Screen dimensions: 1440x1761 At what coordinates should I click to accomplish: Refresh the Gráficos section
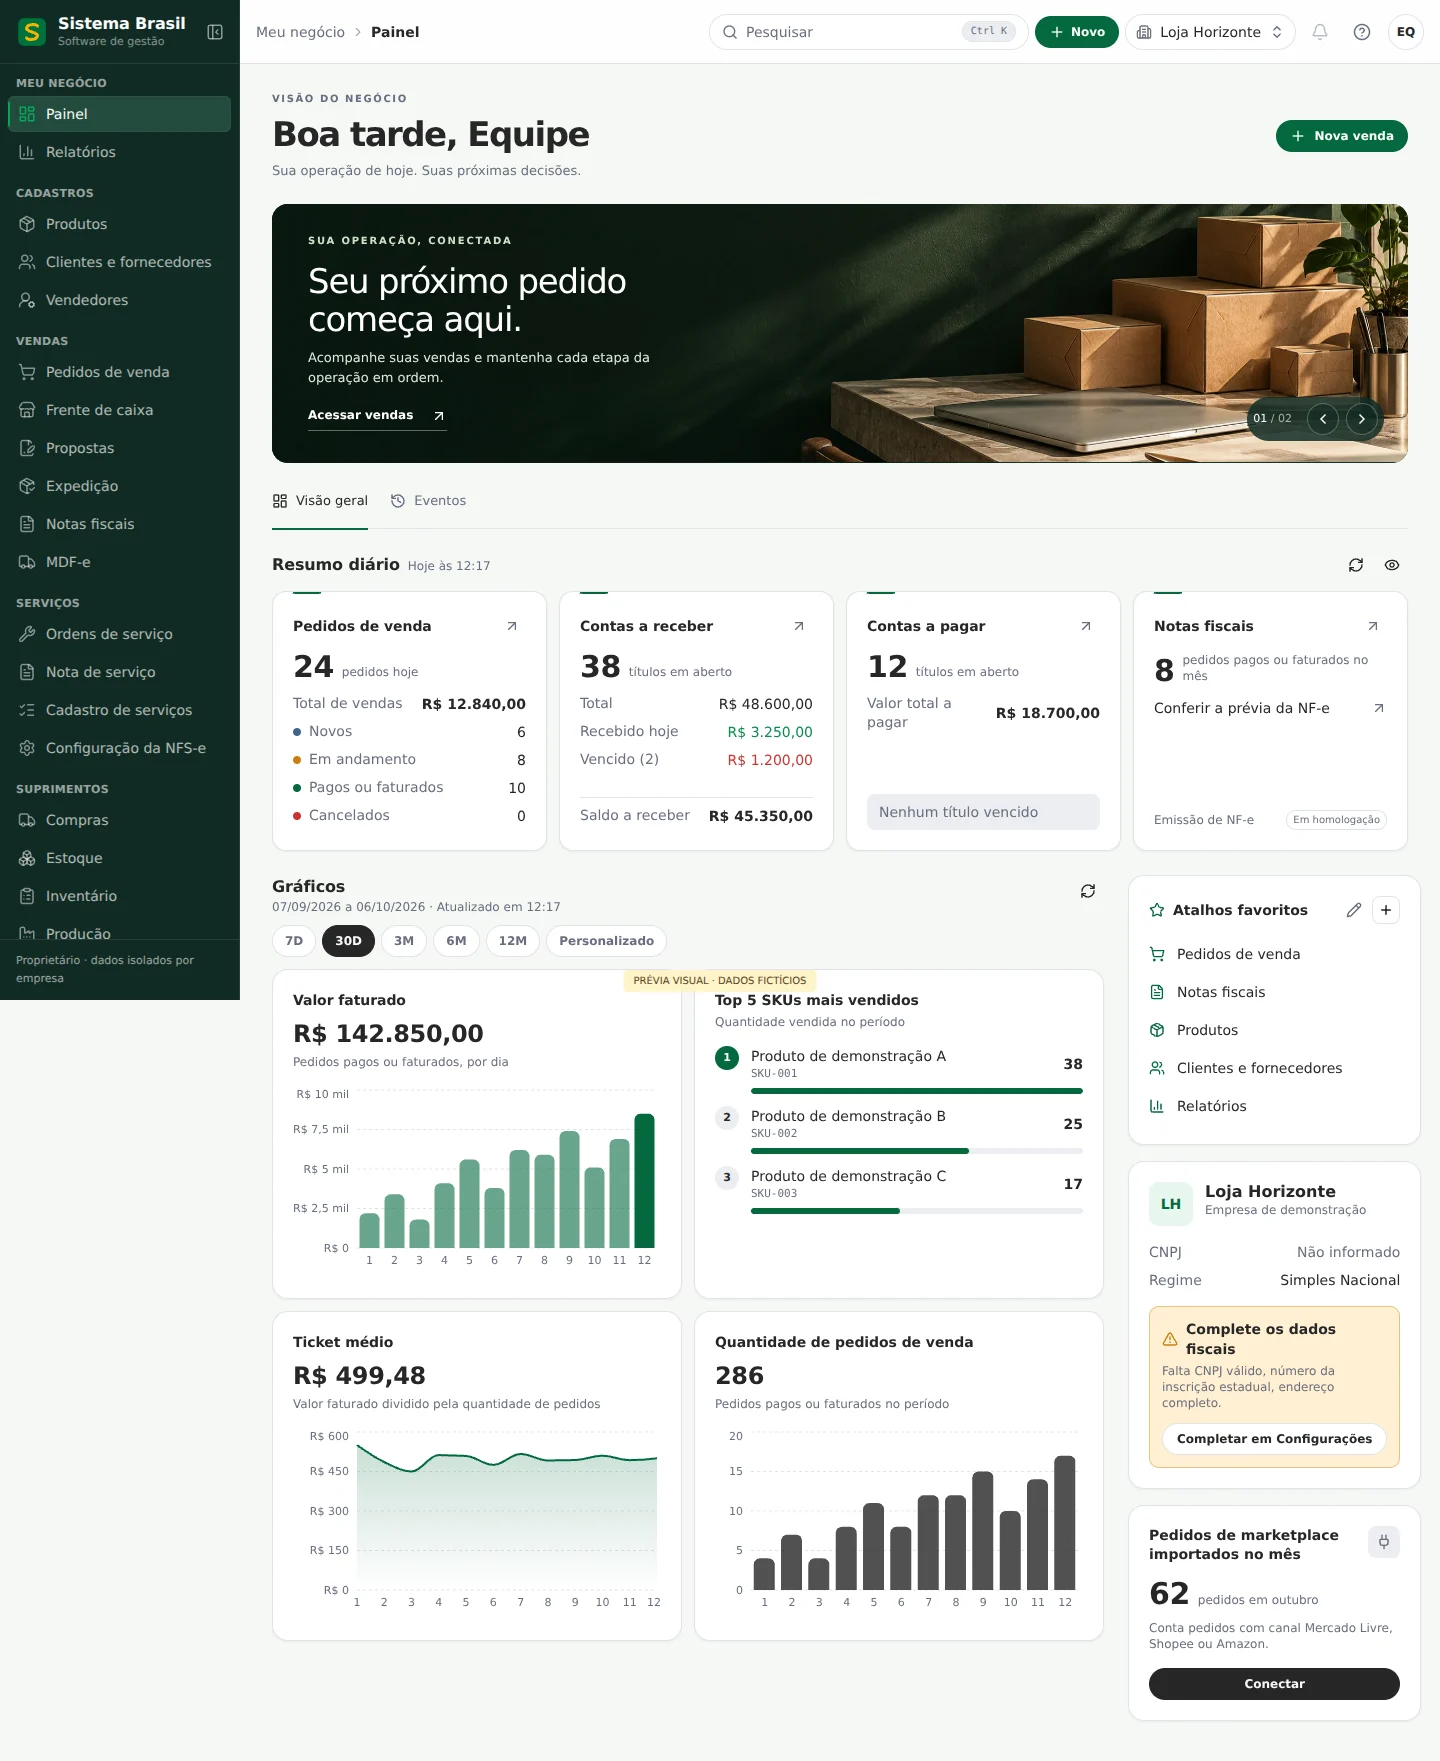[1088, 891]
